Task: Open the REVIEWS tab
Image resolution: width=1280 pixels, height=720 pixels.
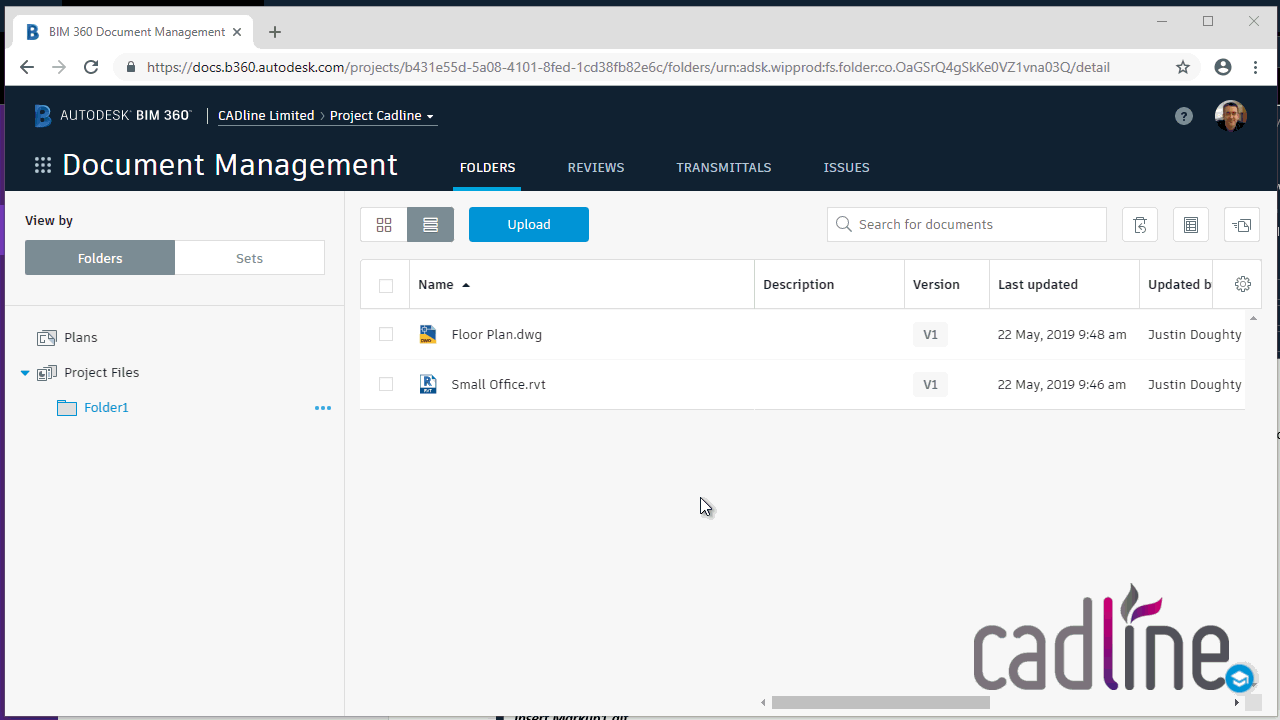Action: click(596, 168)
